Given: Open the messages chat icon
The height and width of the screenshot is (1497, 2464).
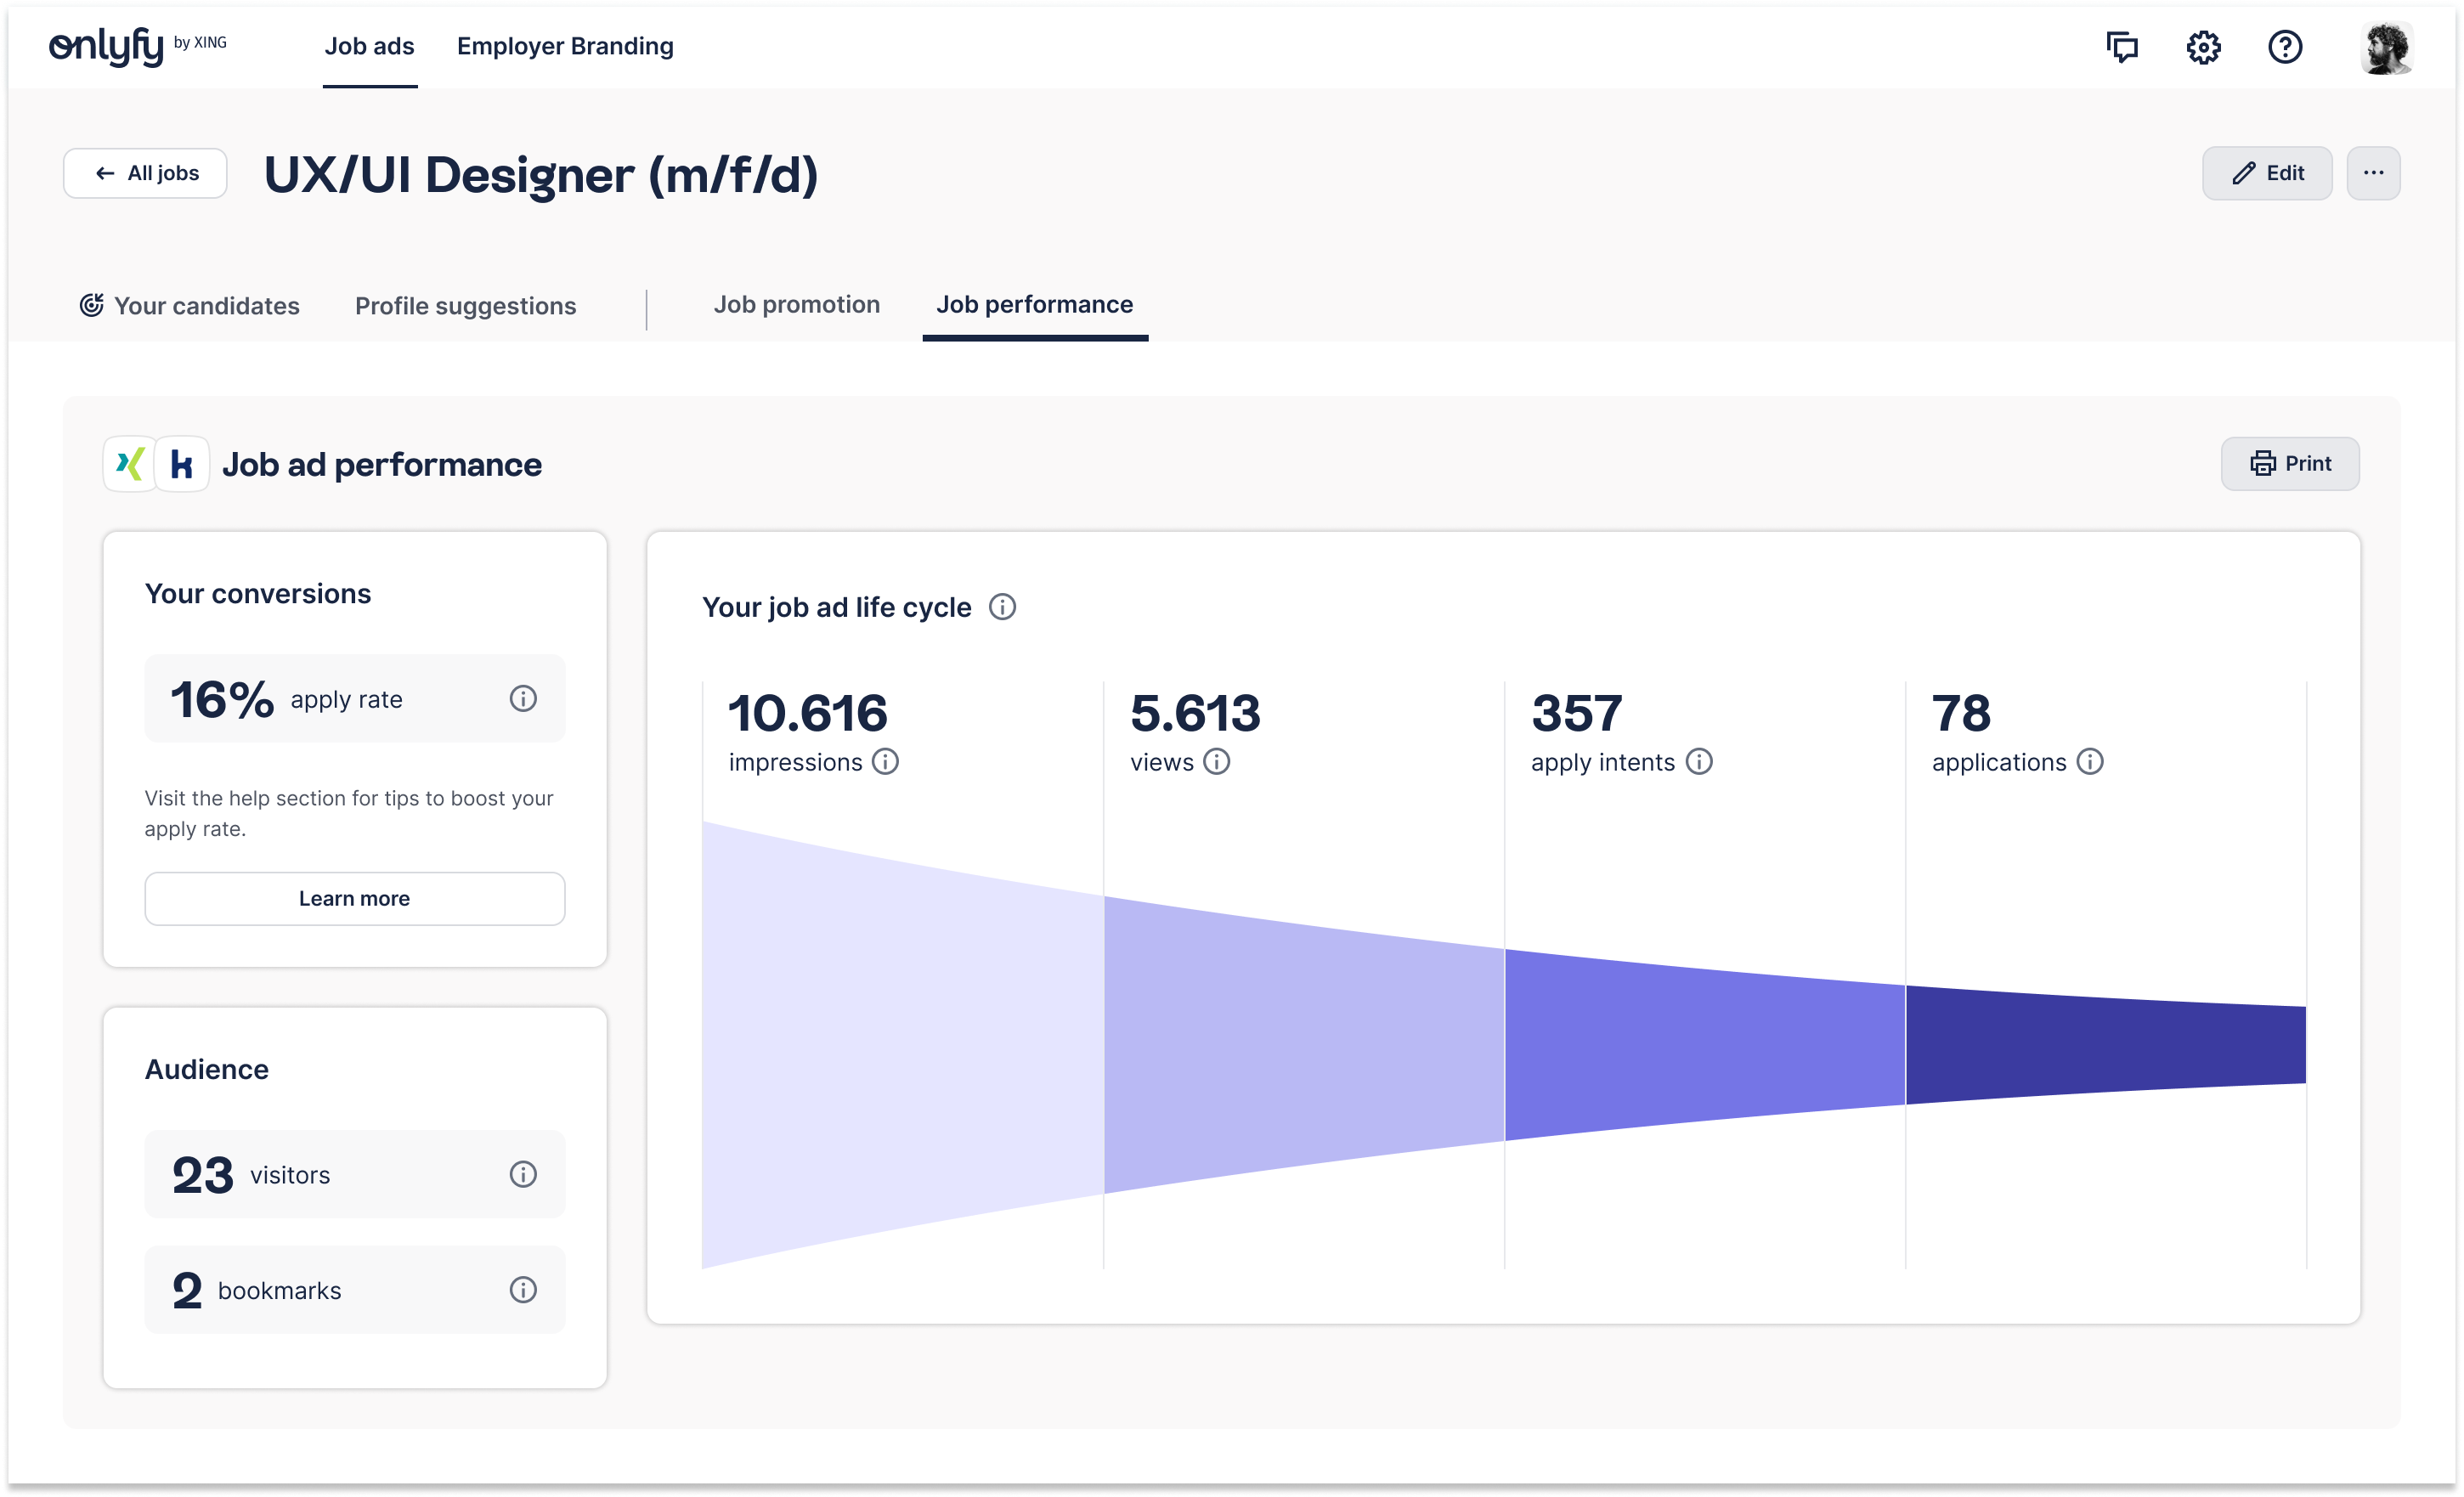Looking at the screenshot, I should [2121, 47].
